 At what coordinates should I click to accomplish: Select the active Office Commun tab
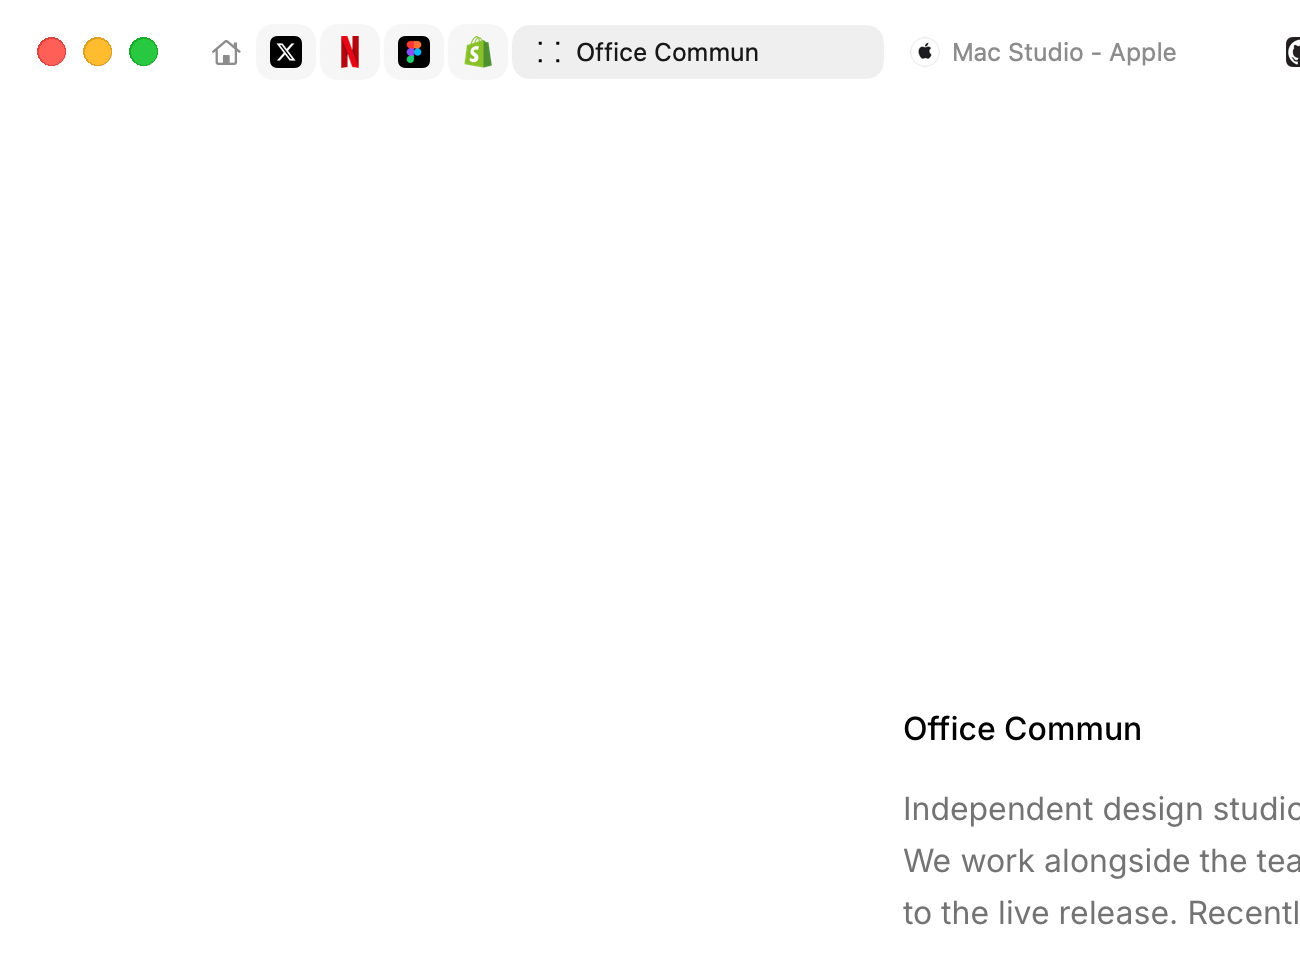698,52
